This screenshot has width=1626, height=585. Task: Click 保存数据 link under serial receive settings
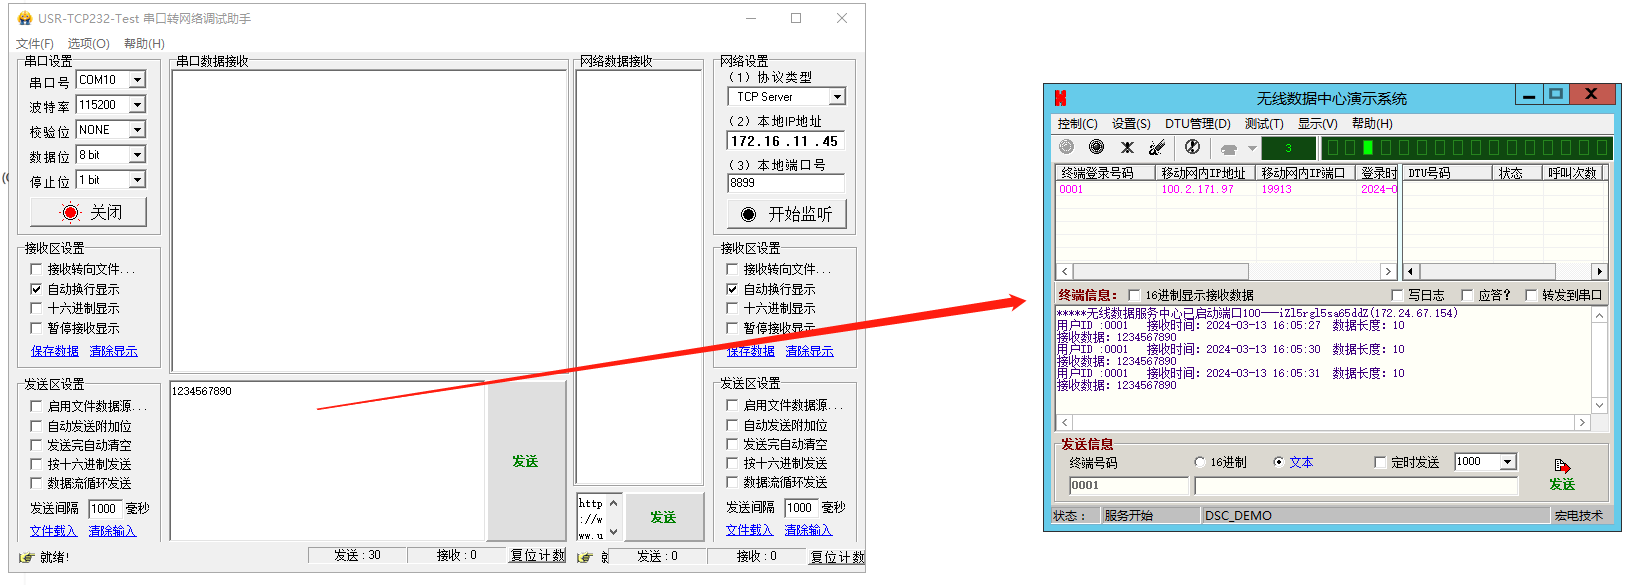(x=54, y=351)
